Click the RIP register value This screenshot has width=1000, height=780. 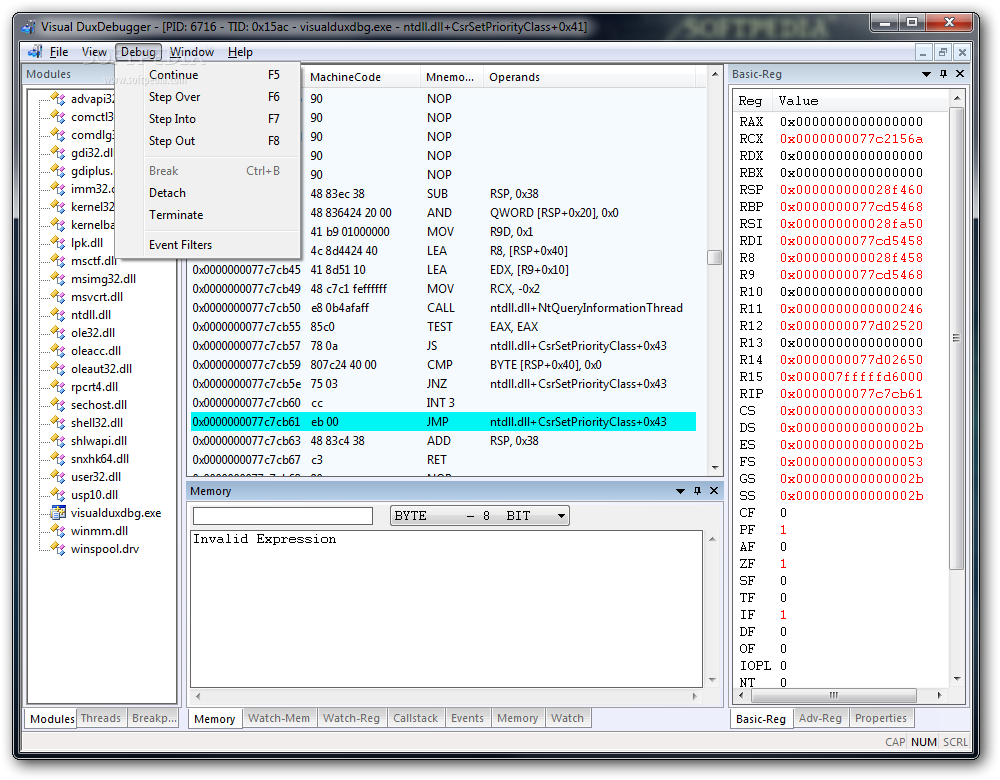[851, 394]
